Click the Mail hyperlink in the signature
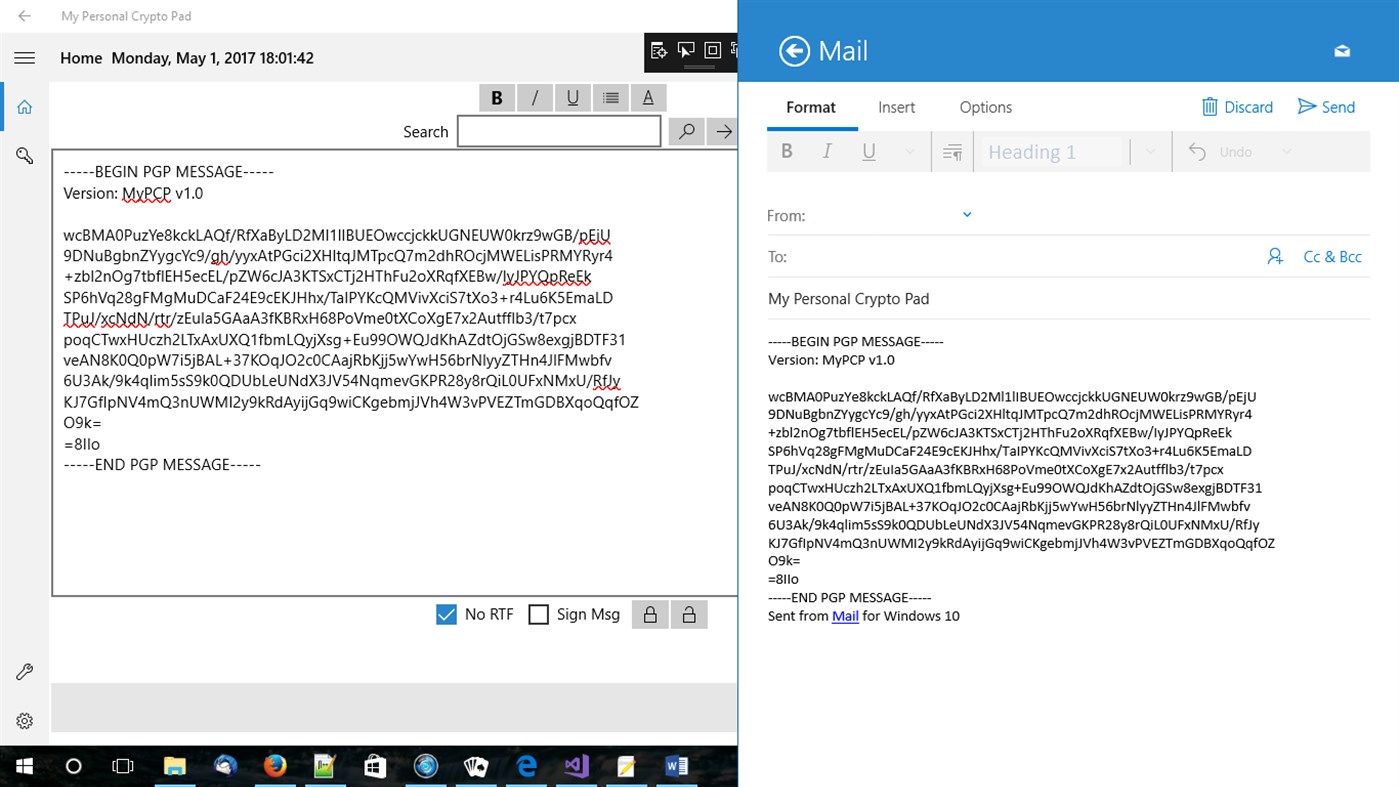1399x787 pixels. click(x=845, y=616)
